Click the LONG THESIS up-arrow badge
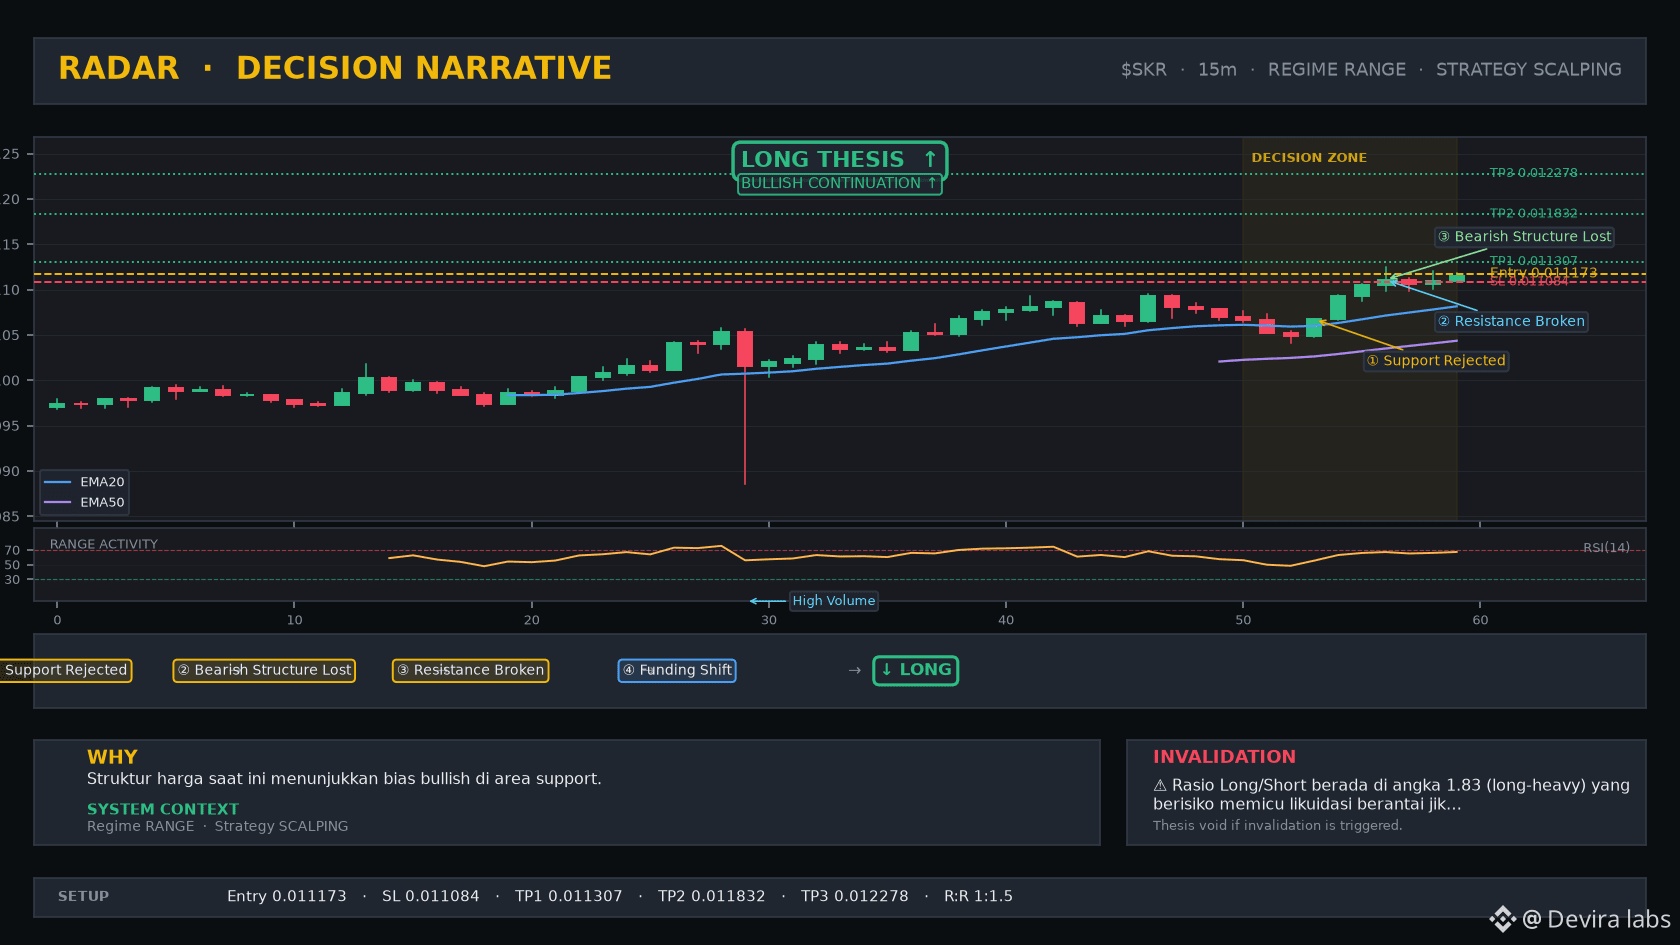 [840, 160]
